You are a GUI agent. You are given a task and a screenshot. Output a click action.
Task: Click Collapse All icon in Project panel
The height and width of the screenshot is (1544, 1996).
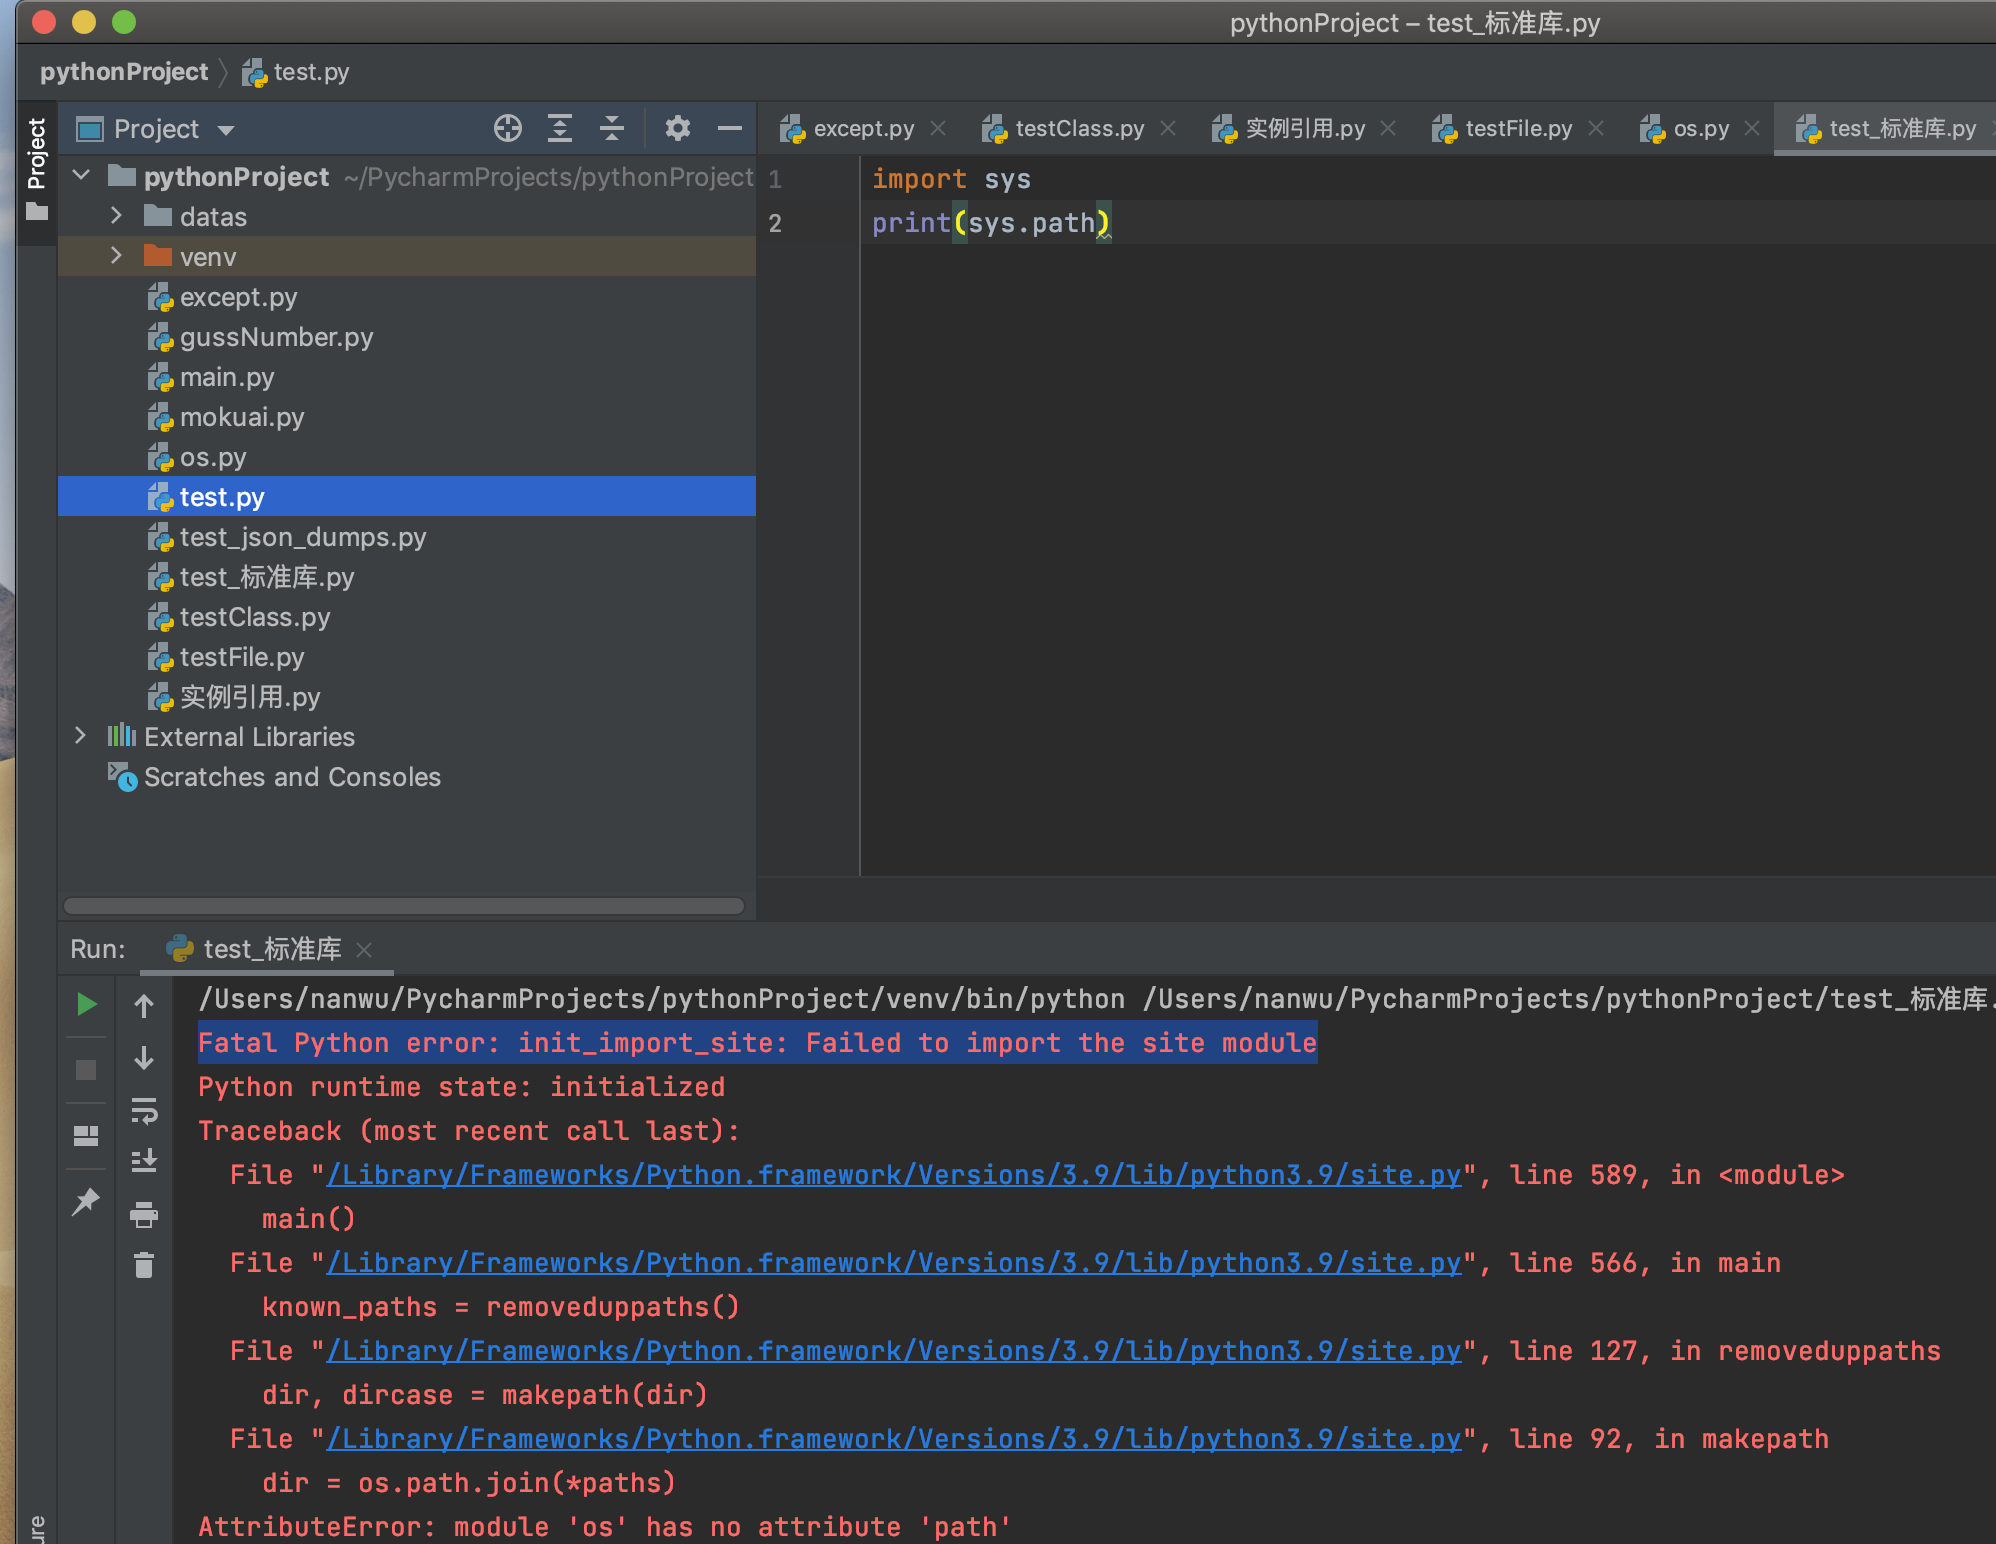coord(612,128)
